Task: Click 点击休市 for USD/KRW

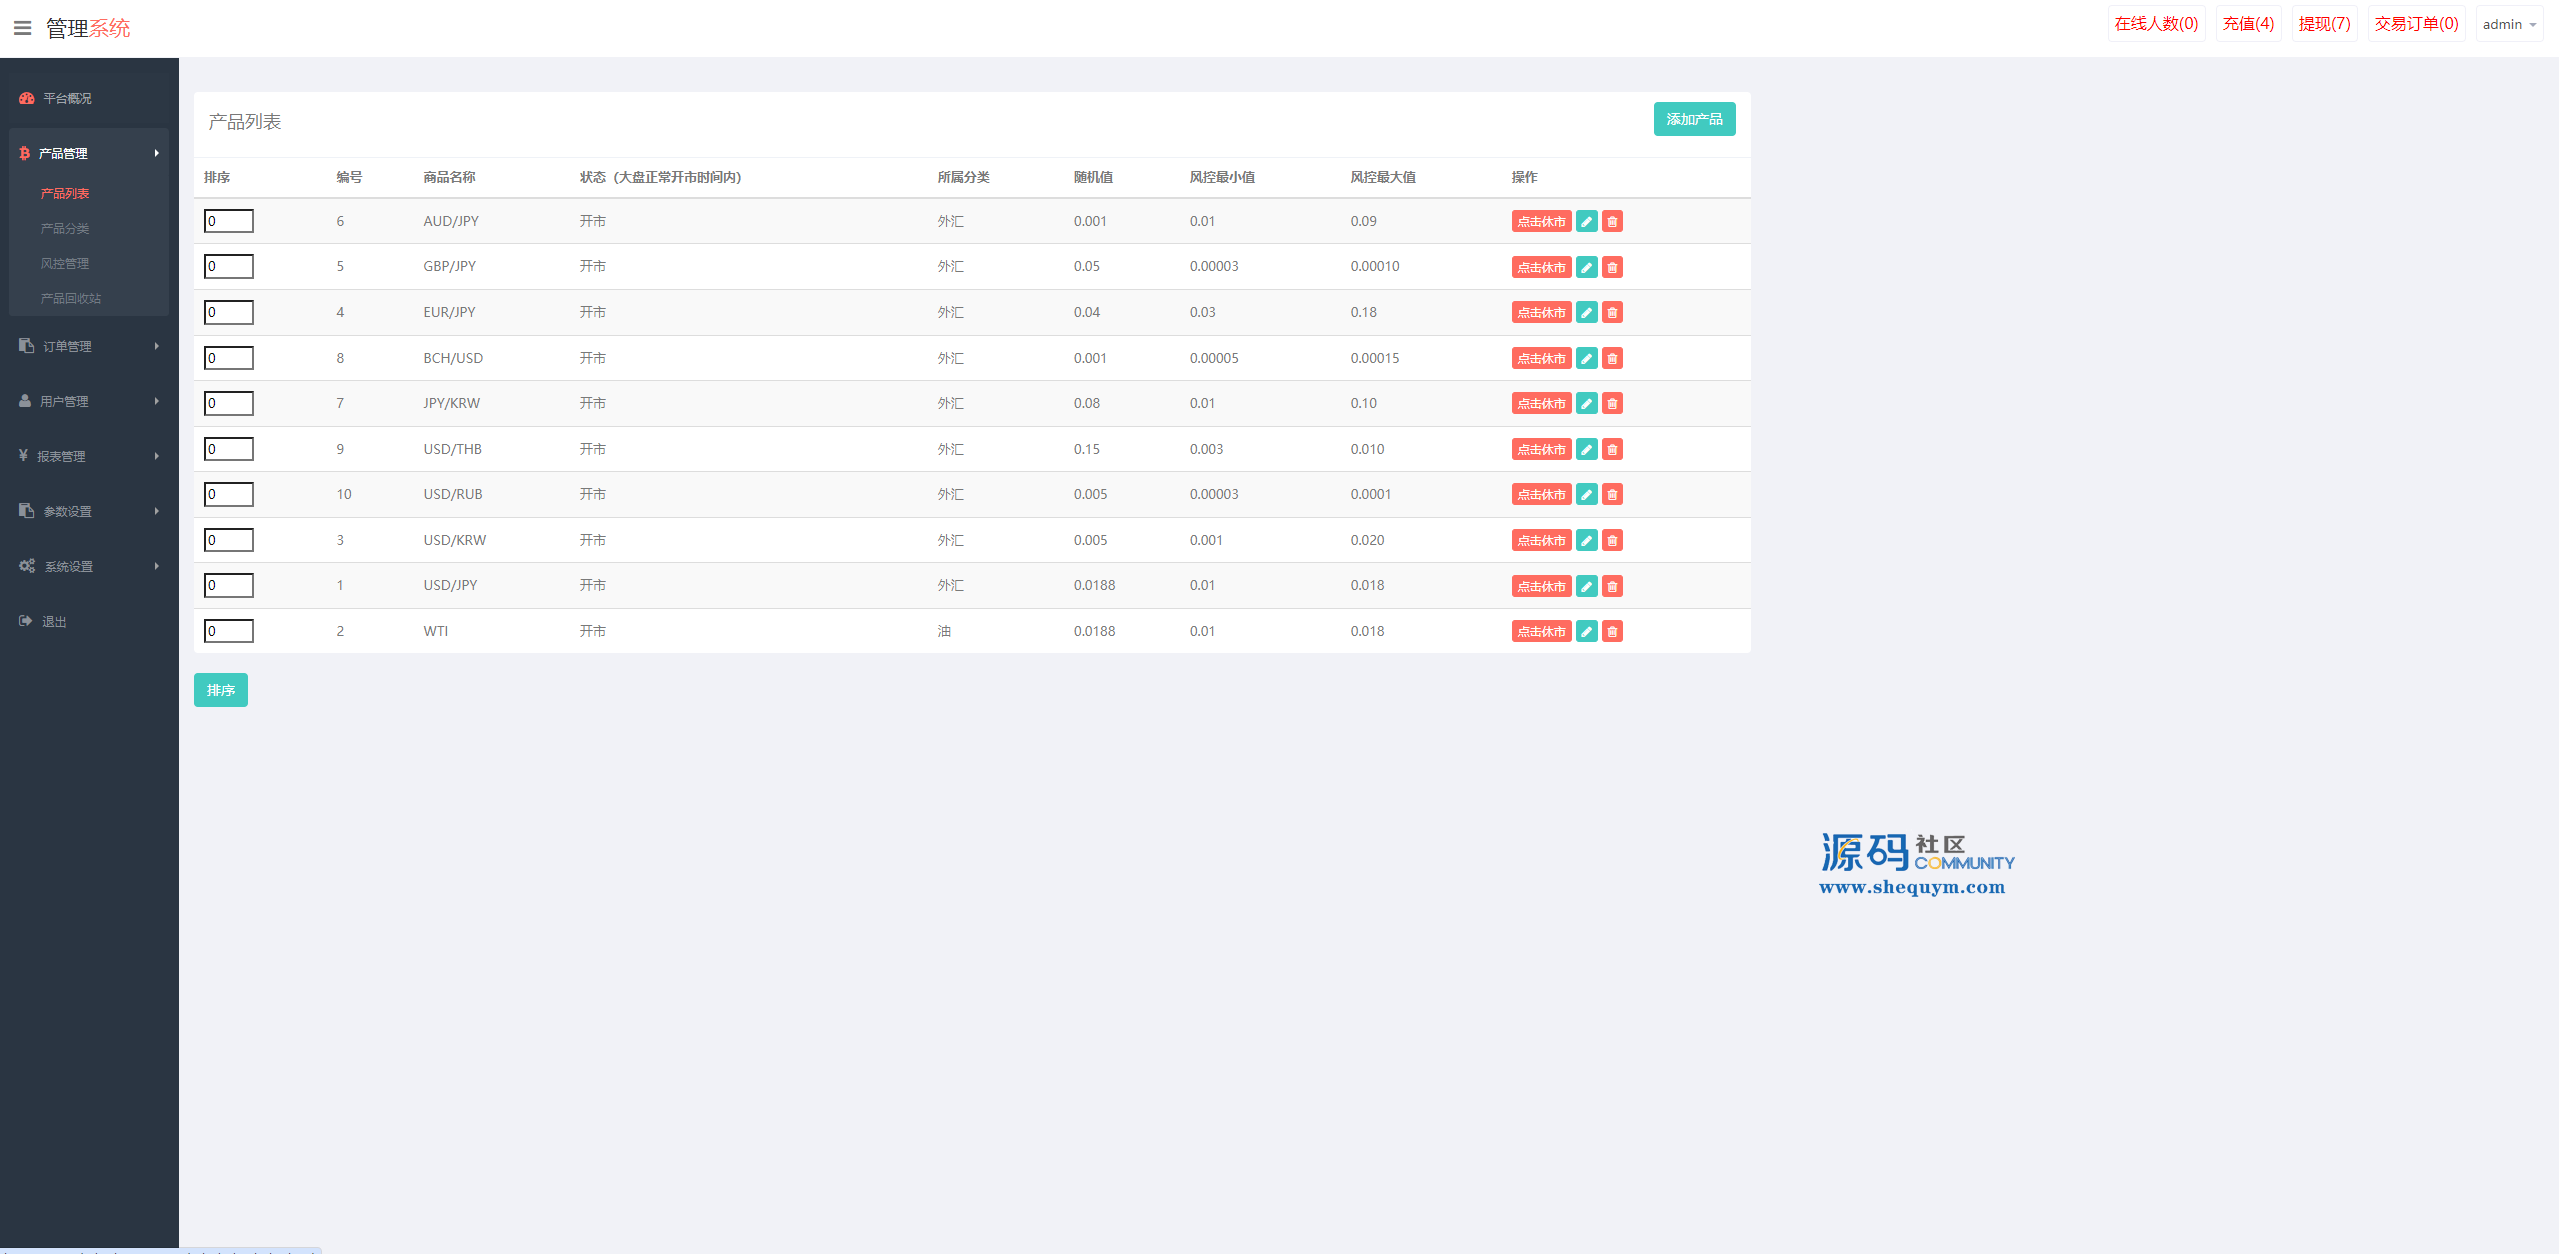Action: (x=1541, y=540)
